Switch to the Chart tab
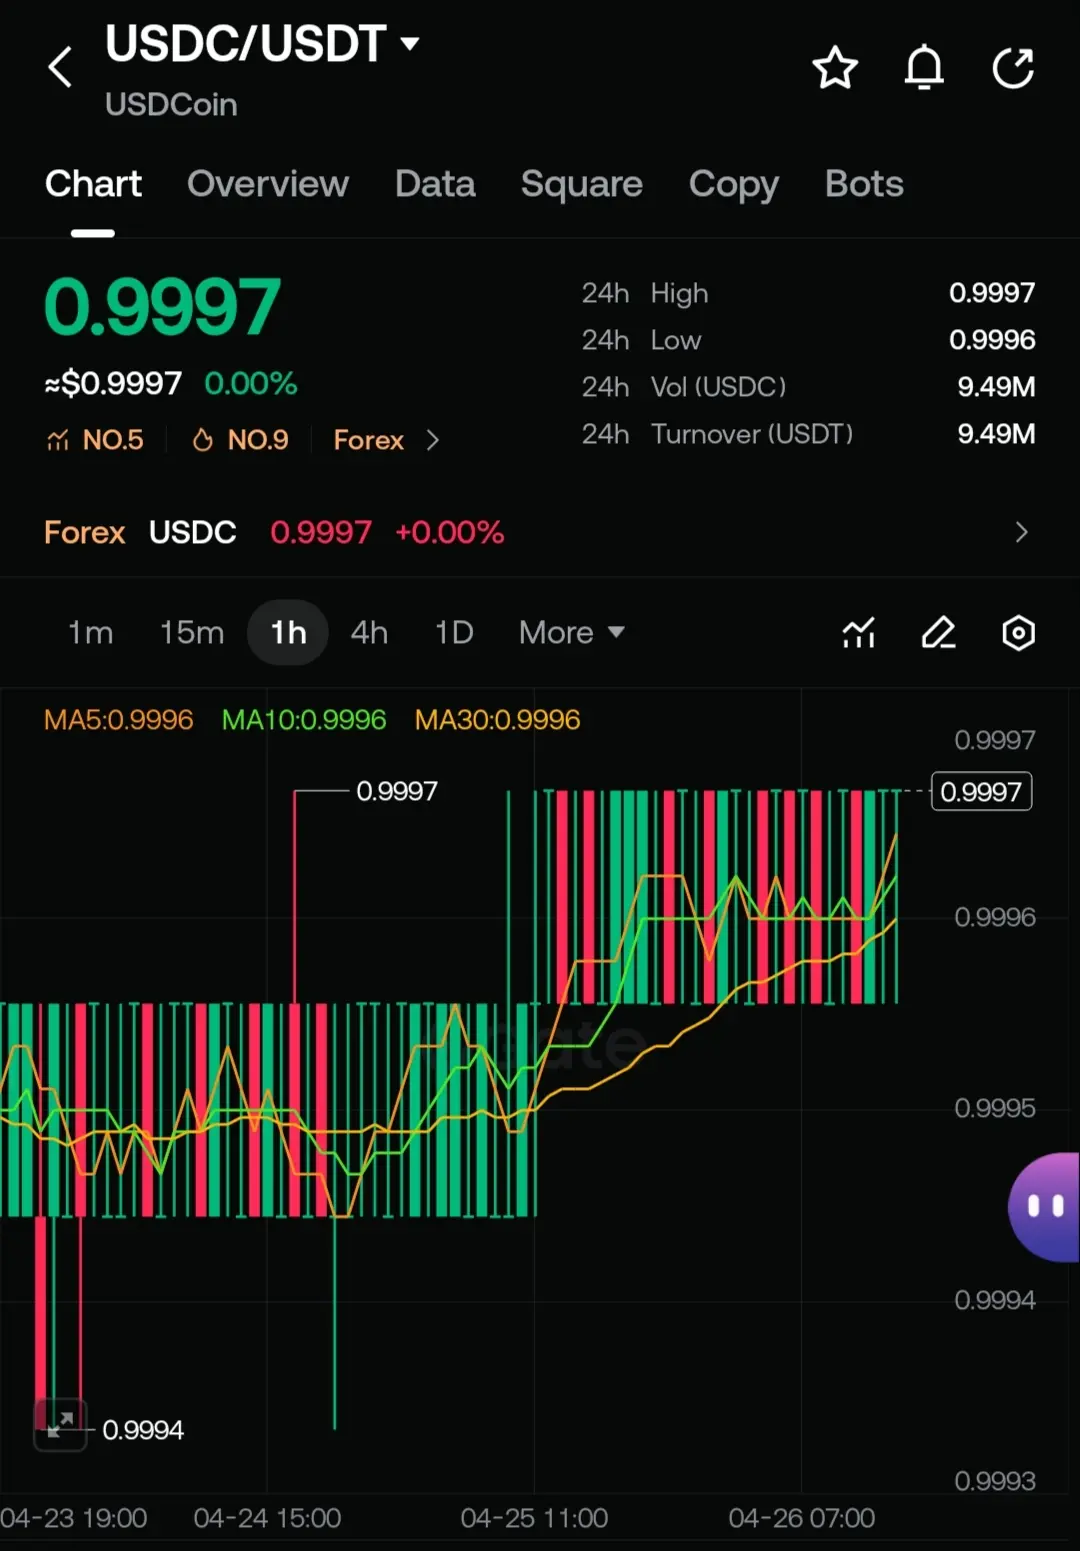The image size is (1080, 1551). tap(93, 184)
